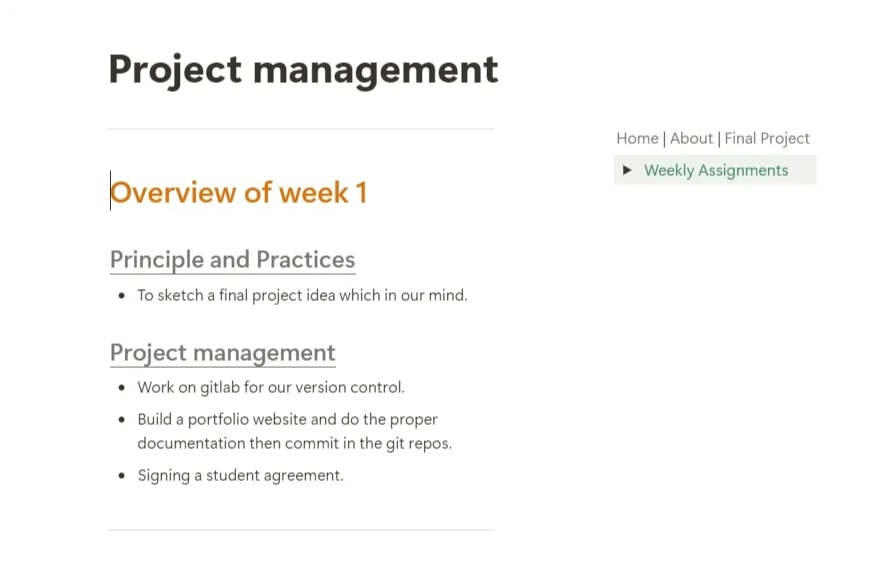The width and height of the screenshot is (892, 561).
Task: Go to the Final Project page
Action: pyautogui.click(x=767, y=138)
